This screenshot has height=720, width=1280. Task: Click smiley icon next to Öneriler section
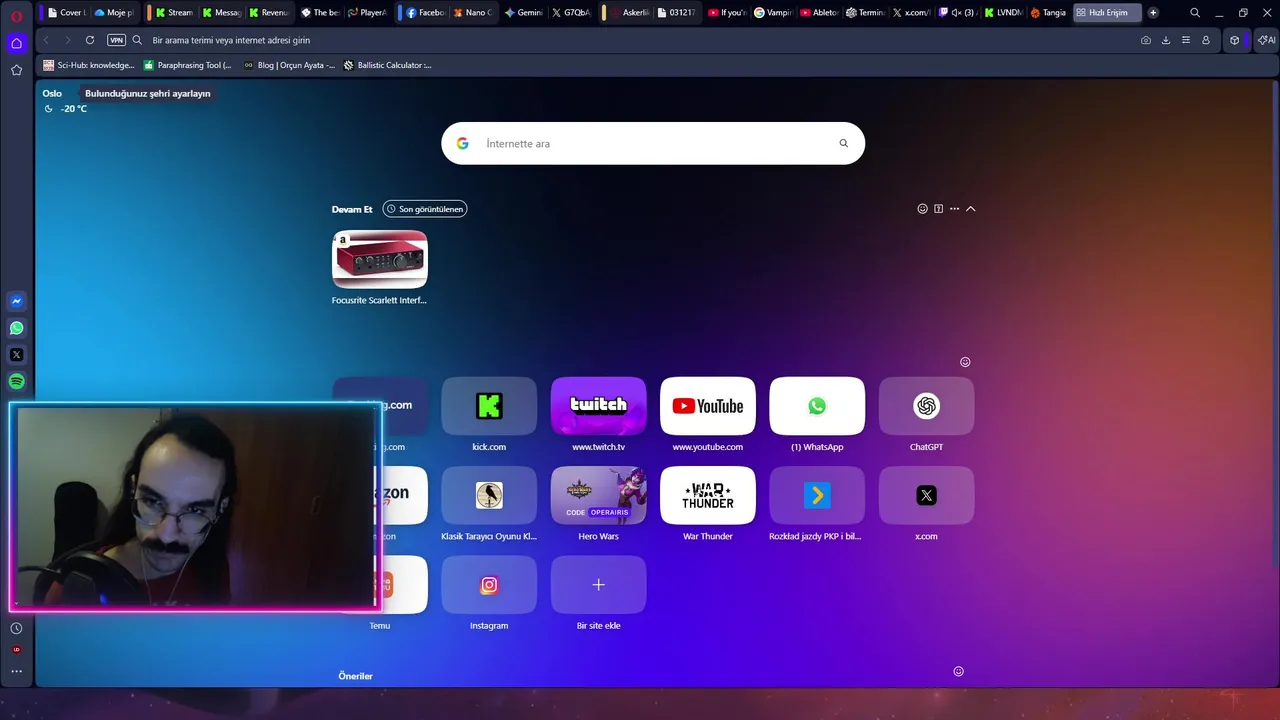pyautogui.click(x=958, y=671)
